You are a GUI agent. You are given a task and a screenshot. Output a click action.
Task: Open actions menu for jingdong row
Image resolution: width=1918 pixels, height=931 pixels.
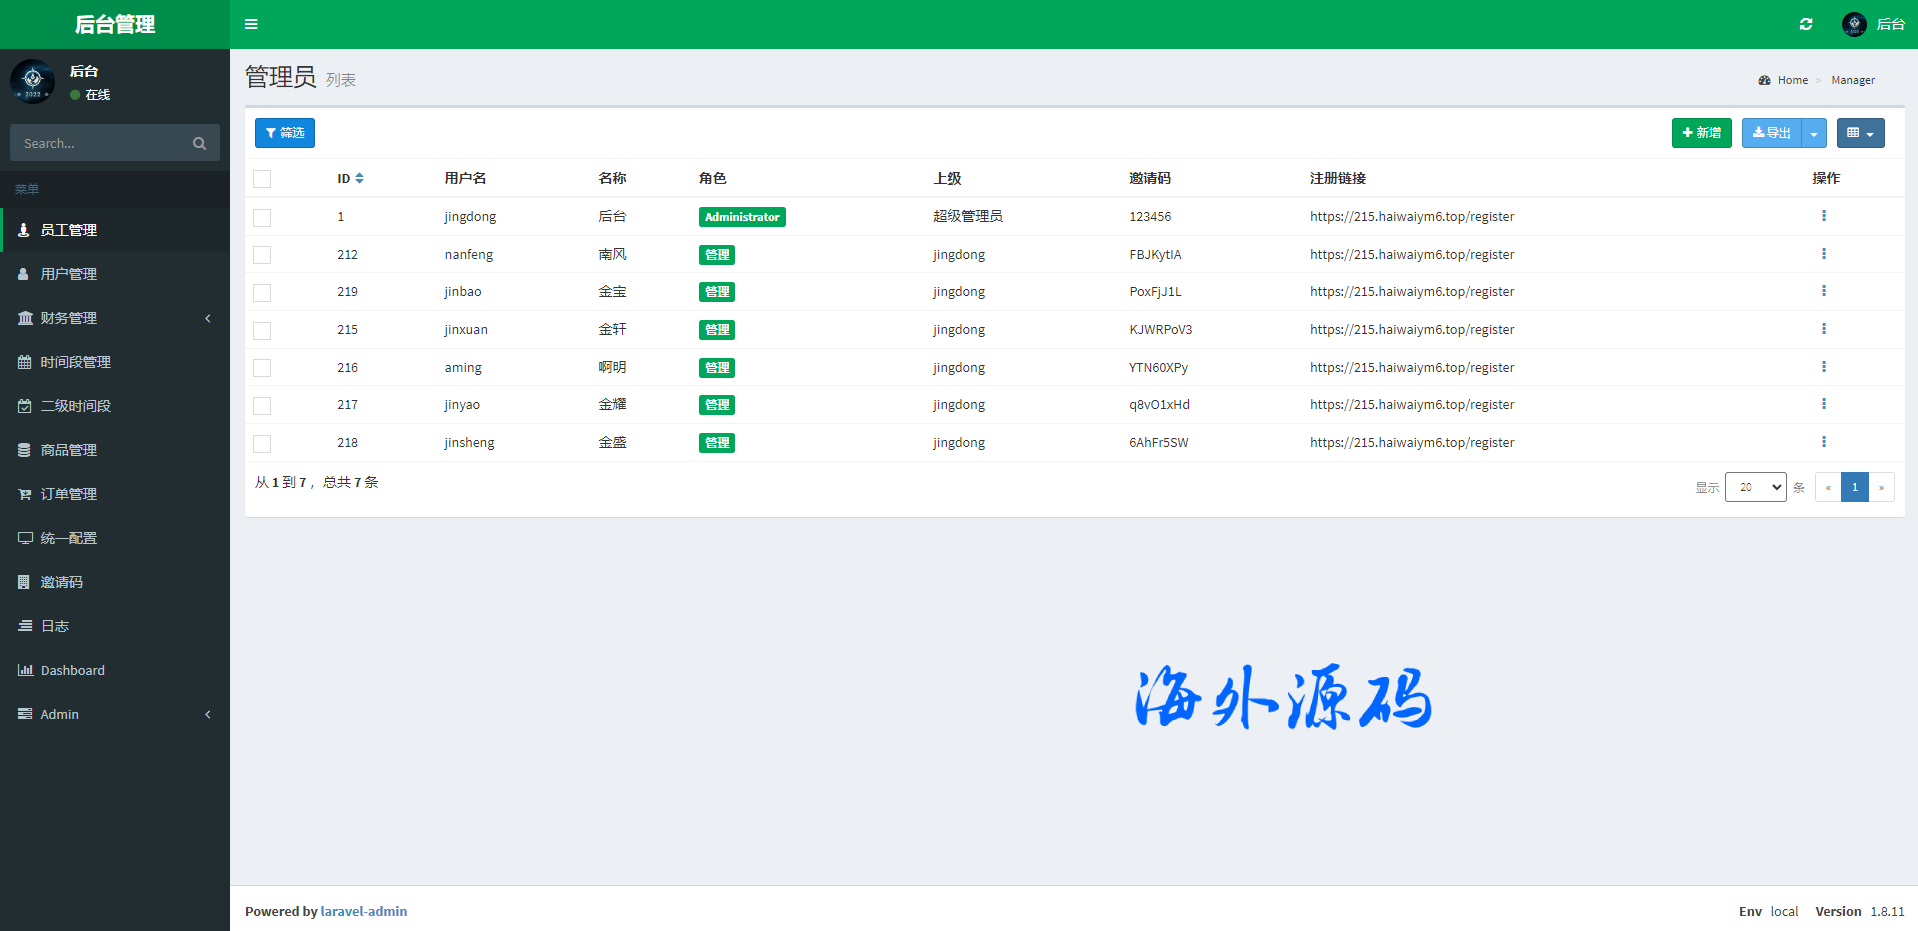[1823, 216]
